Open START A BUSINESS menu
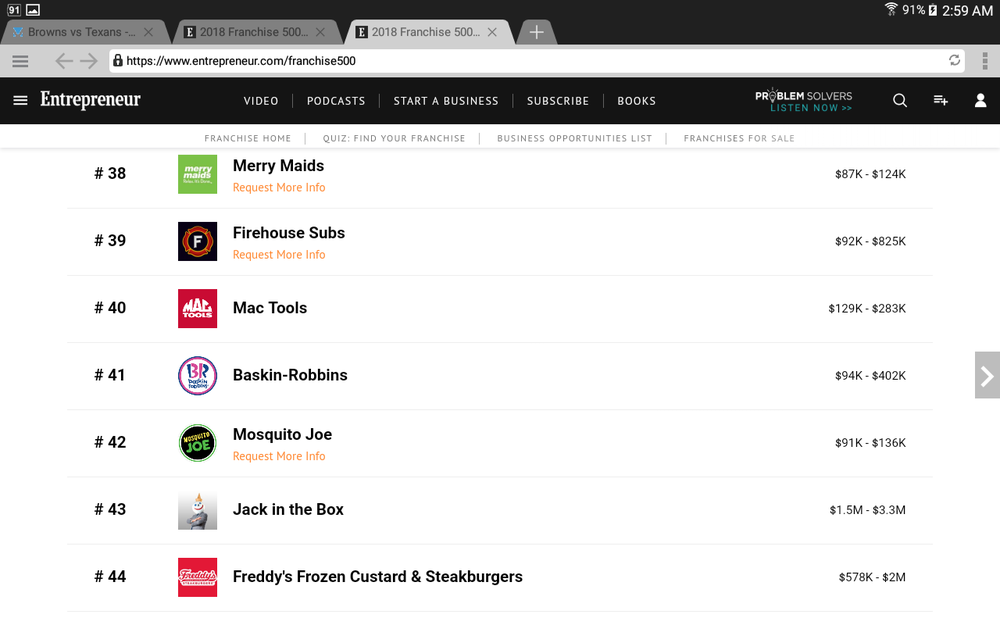This screenshot has height=625, width=1000. click(446, 101)
